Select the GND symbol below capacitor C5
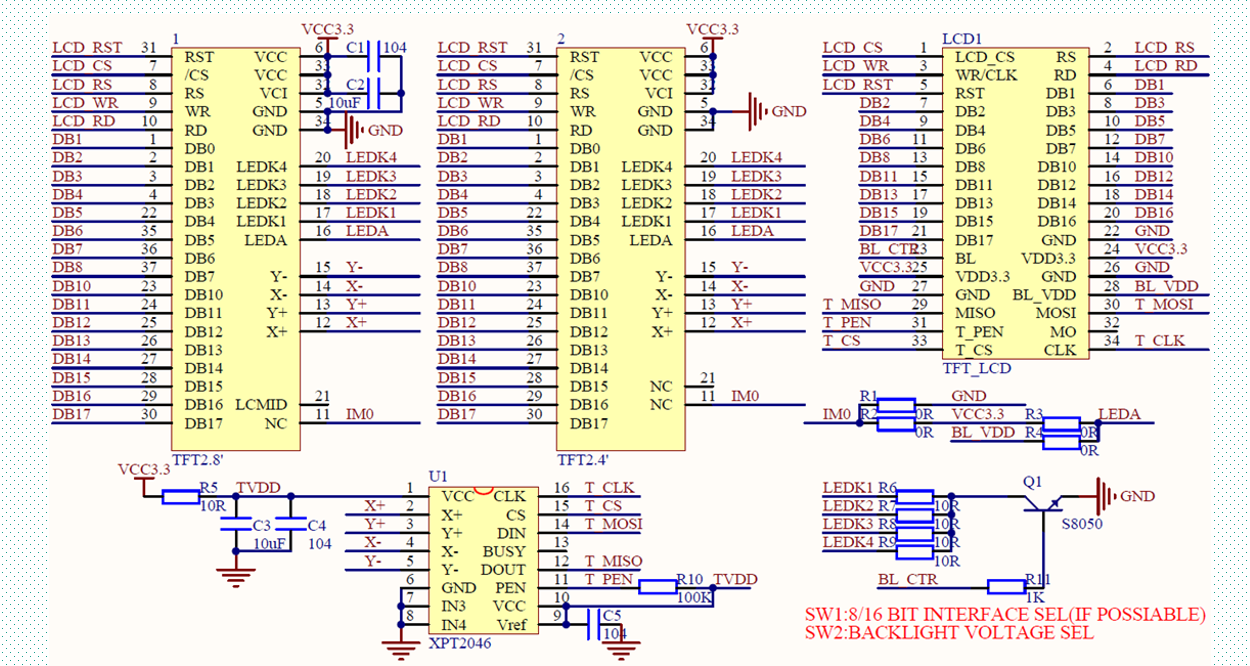Image resolution: width=1250 pixels, height=666 pixels. click(x=622, y=651)
